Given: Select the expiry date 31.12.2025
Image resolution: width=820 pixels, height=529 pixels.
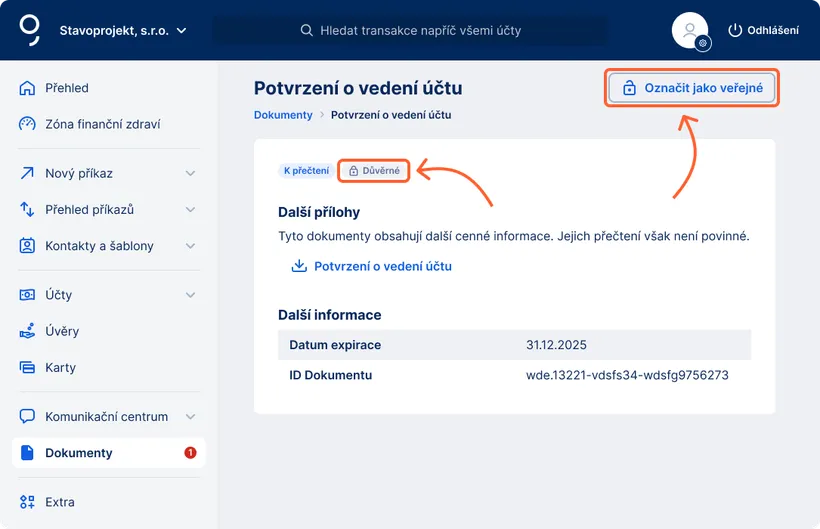Looking at the screenshot, I should pyautogui.click(x=556, y=345).
